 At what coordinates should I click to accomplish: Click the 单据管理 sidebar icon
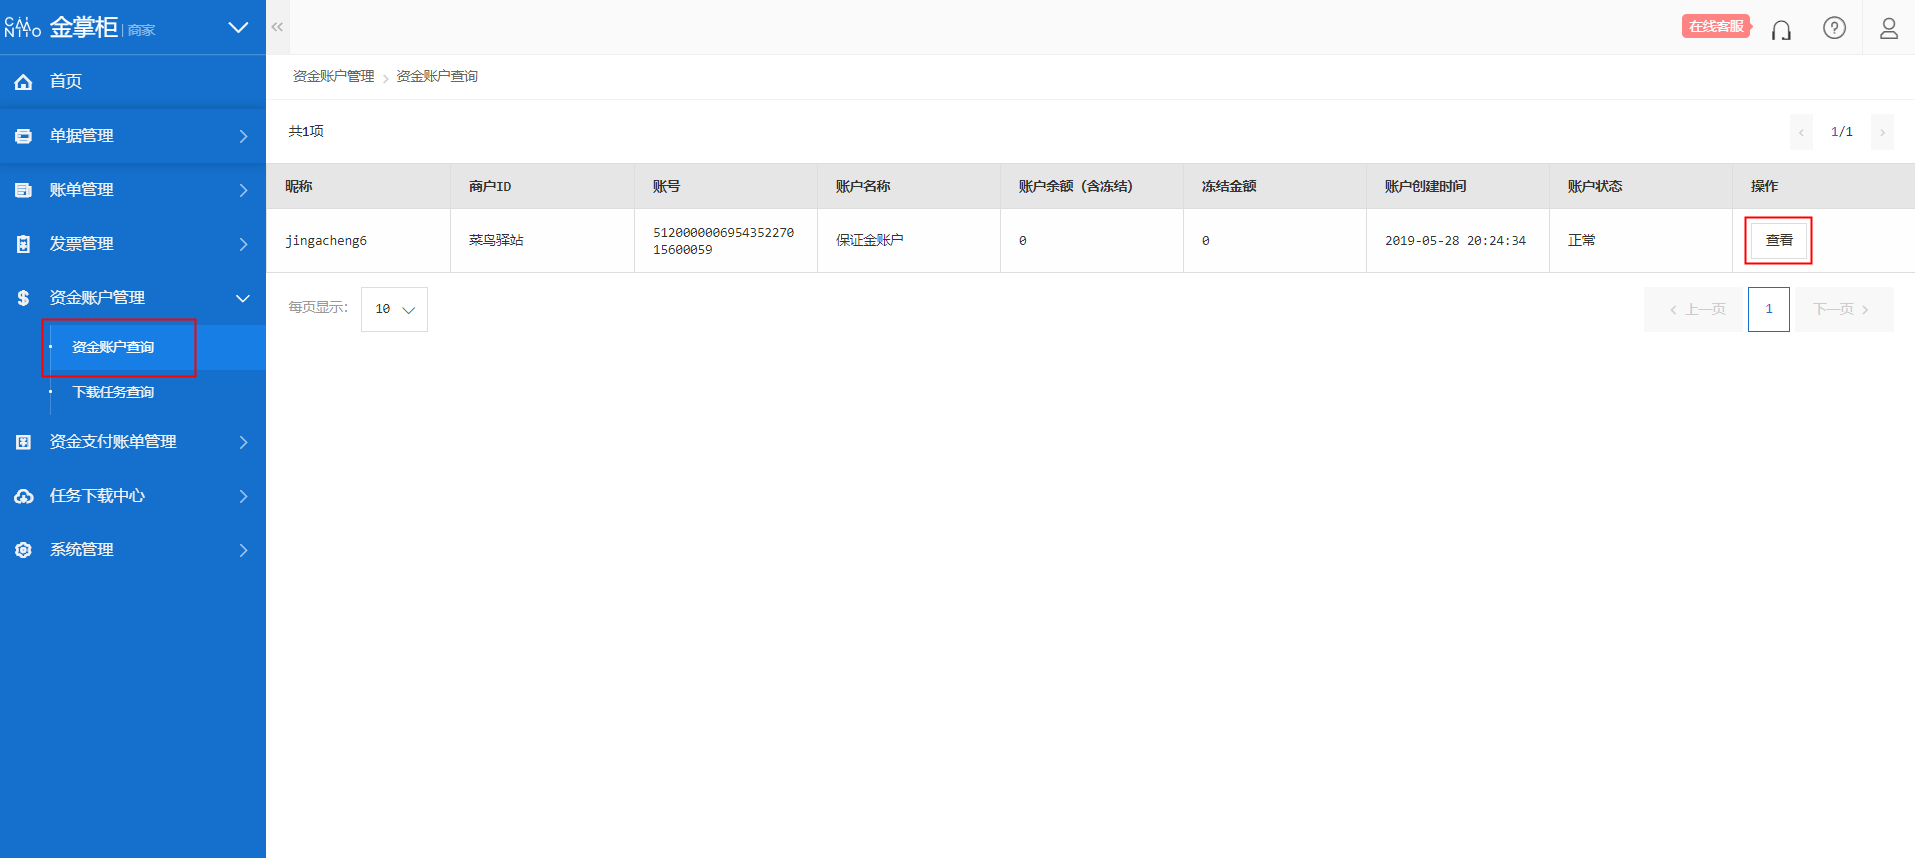coord(23,136)
